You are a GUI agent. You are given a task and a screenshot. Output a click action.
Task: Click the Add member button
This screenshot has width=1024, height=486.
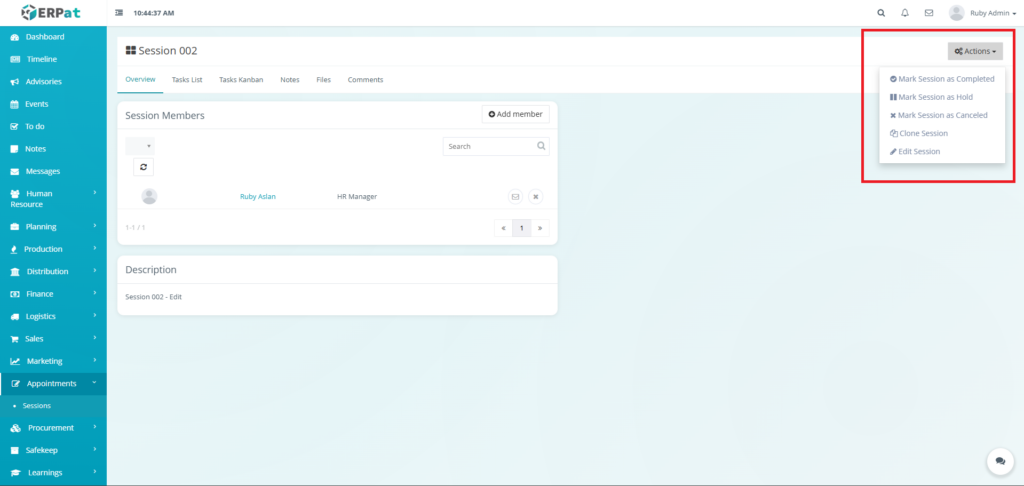(515, 114)
